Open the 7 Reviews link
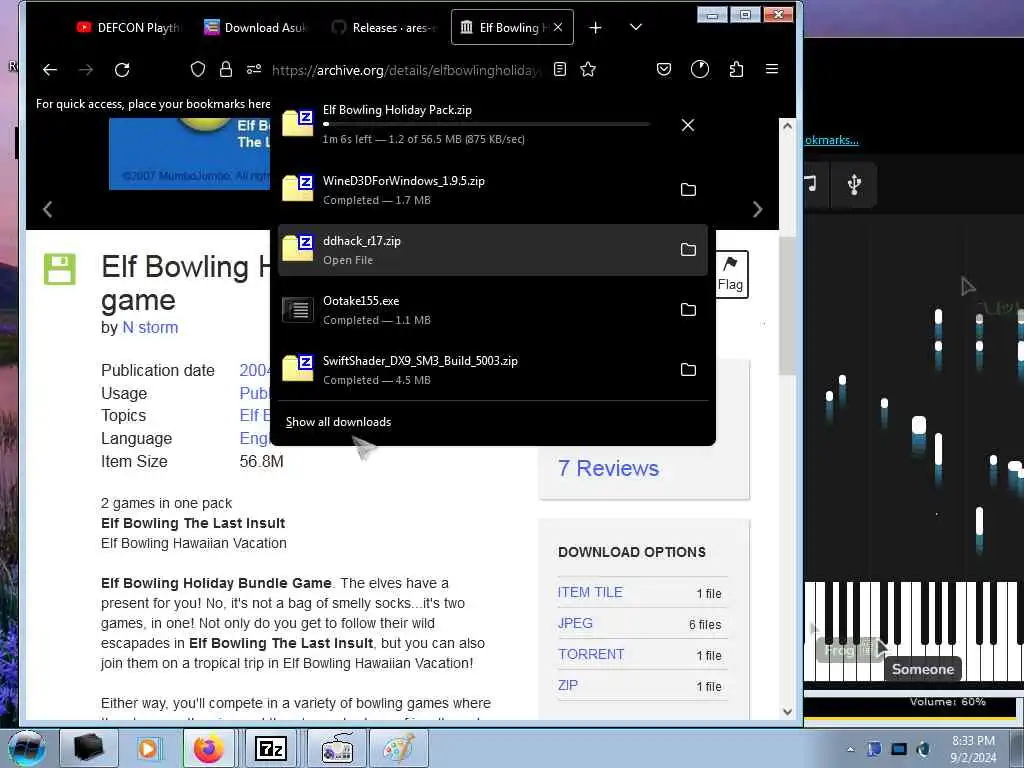The width and height of the screenshot is (1024, 768). click(609, 468)
